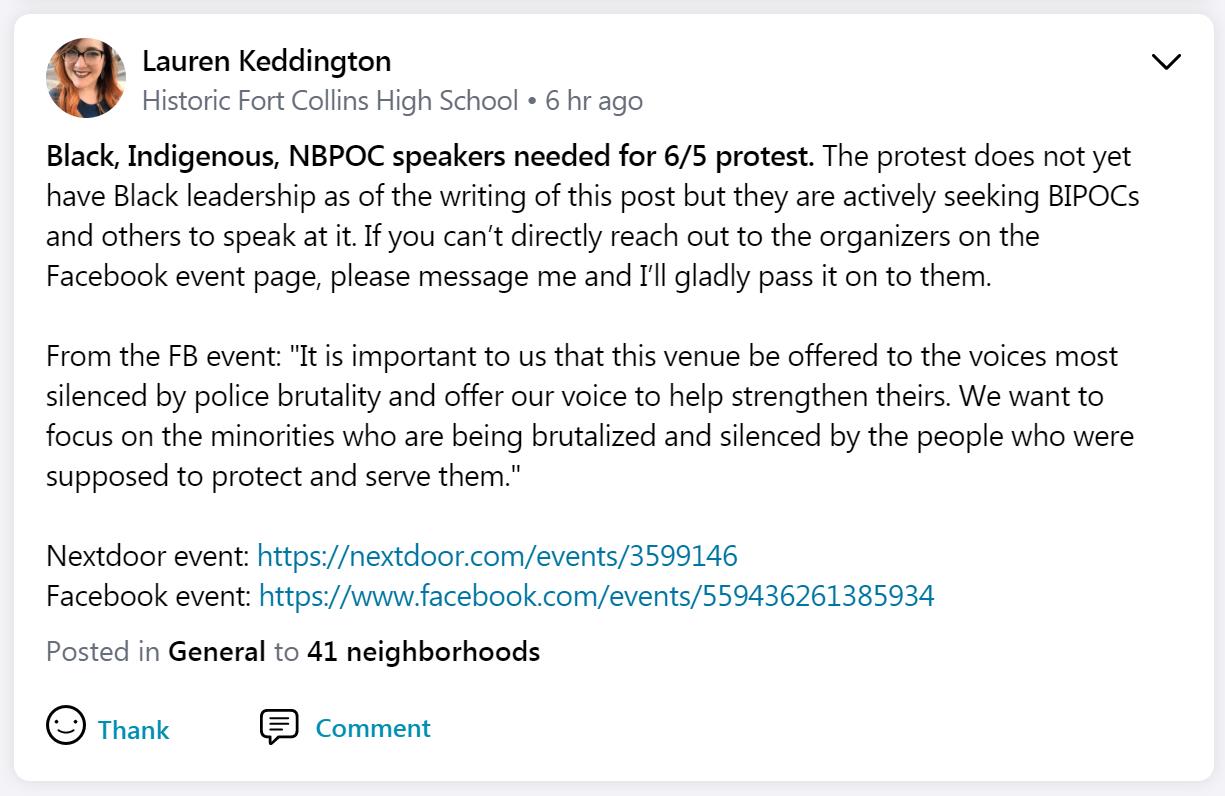Open the nextdoor.com events link
Image resolution: width=1225 pixels, height=796 pixels.
(x=497, y=556)
